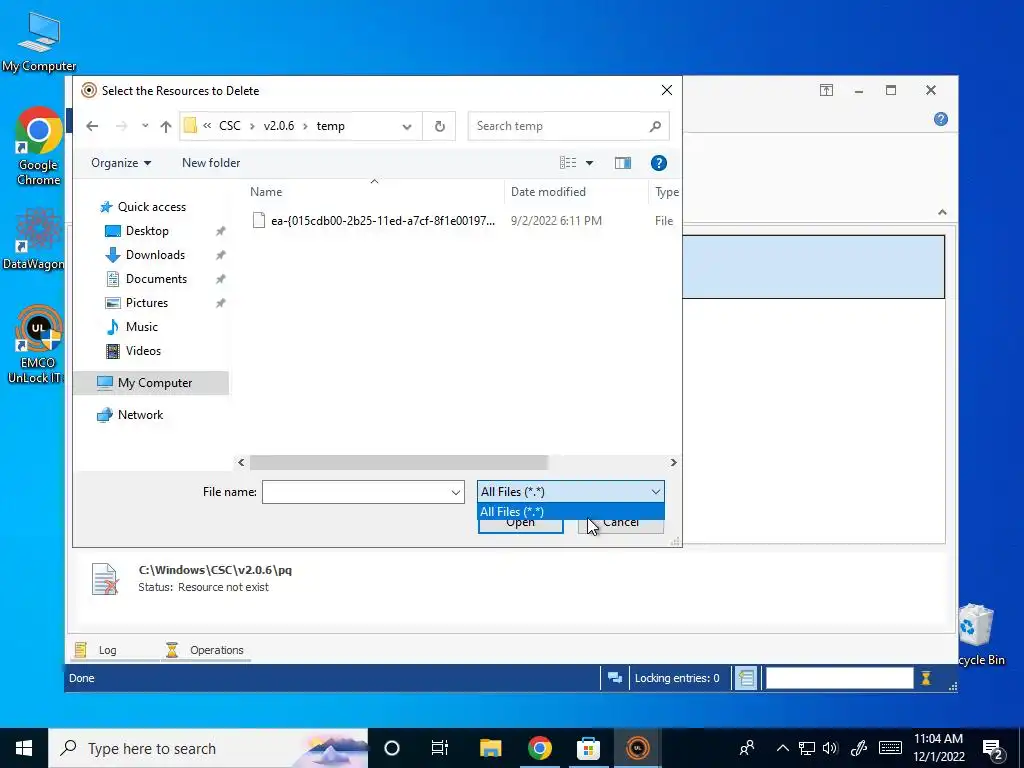This screenshot has height=768, width=1024.
Task: Open the Log tab in EMCO window
Action: pyautogui.click(x=97, y=650)
